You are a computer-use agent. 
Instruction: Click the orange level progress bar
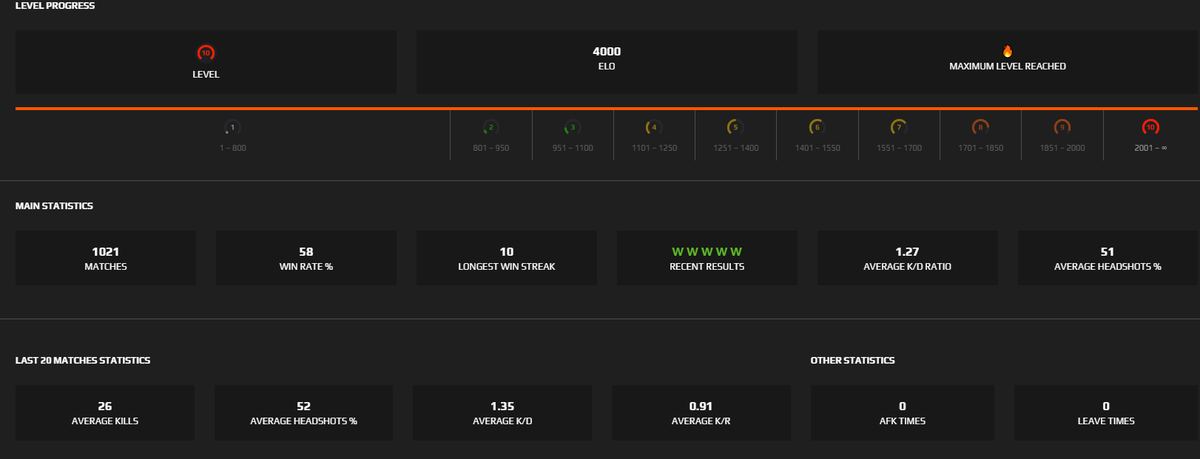tap(606, 107)
